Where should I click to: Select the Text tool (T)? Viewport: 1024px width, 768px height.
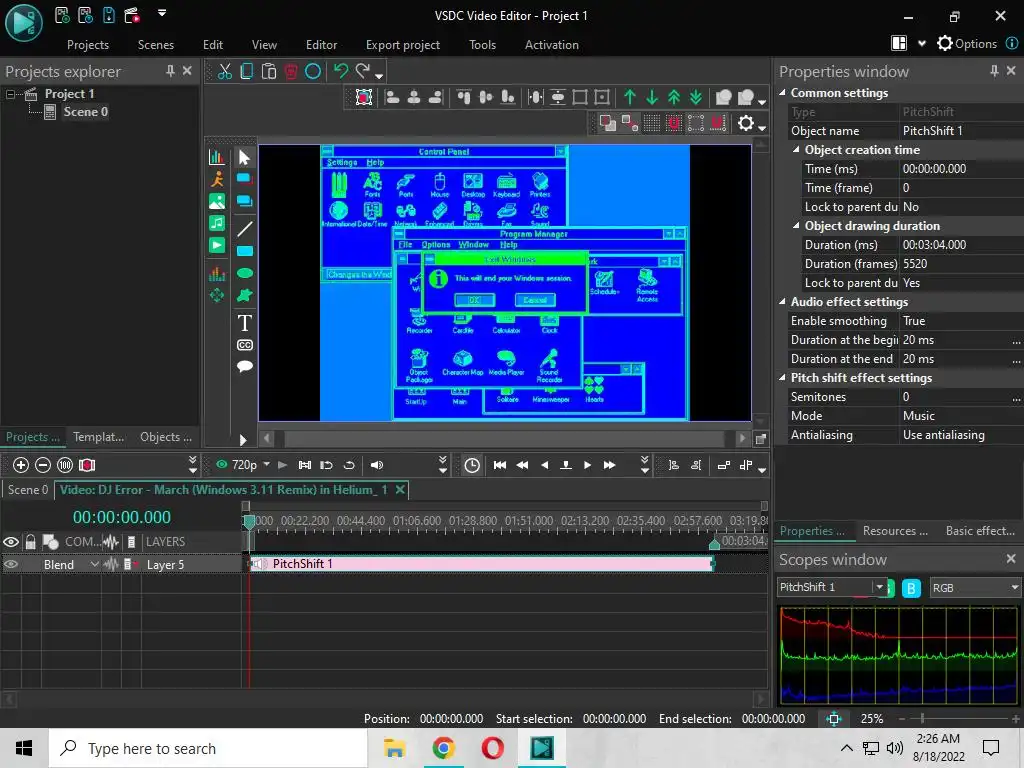(x=244, y=323)
